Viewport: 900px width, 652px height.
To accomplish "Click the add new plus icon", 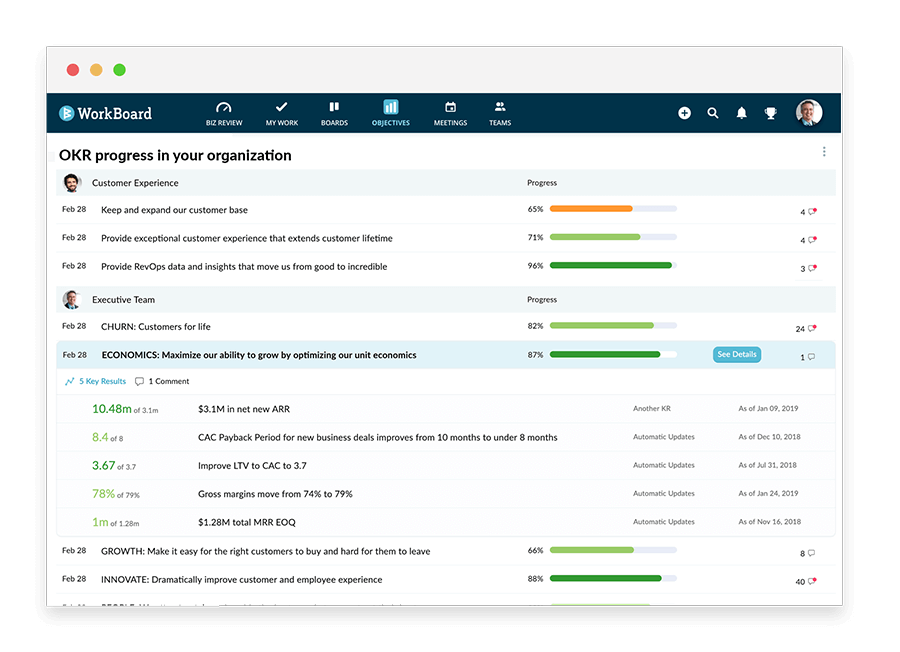I will pos(684,113).
